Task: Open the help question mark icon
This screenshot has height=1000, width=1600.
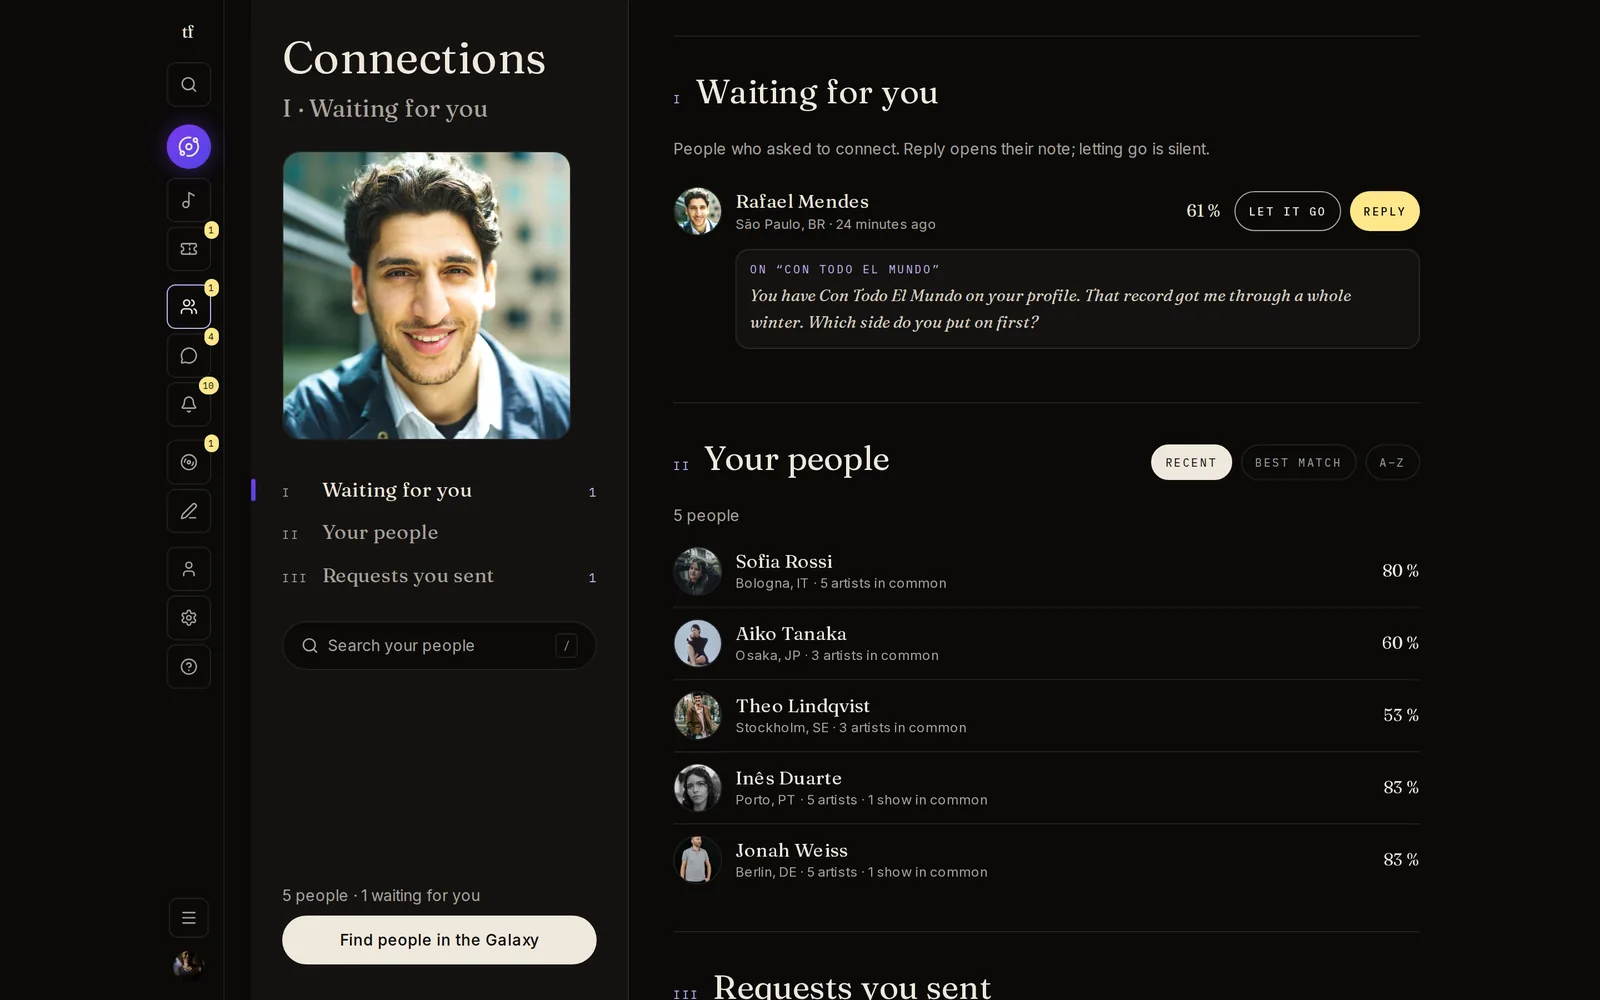Action: pos(188,667)
